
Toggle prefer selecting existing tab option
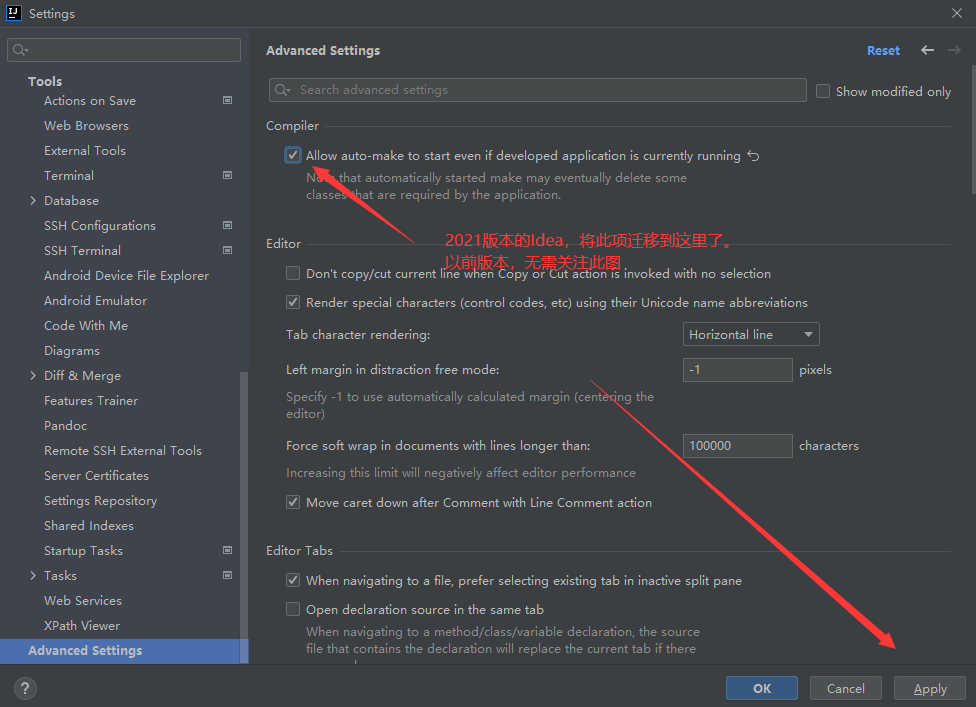point(293,580)
